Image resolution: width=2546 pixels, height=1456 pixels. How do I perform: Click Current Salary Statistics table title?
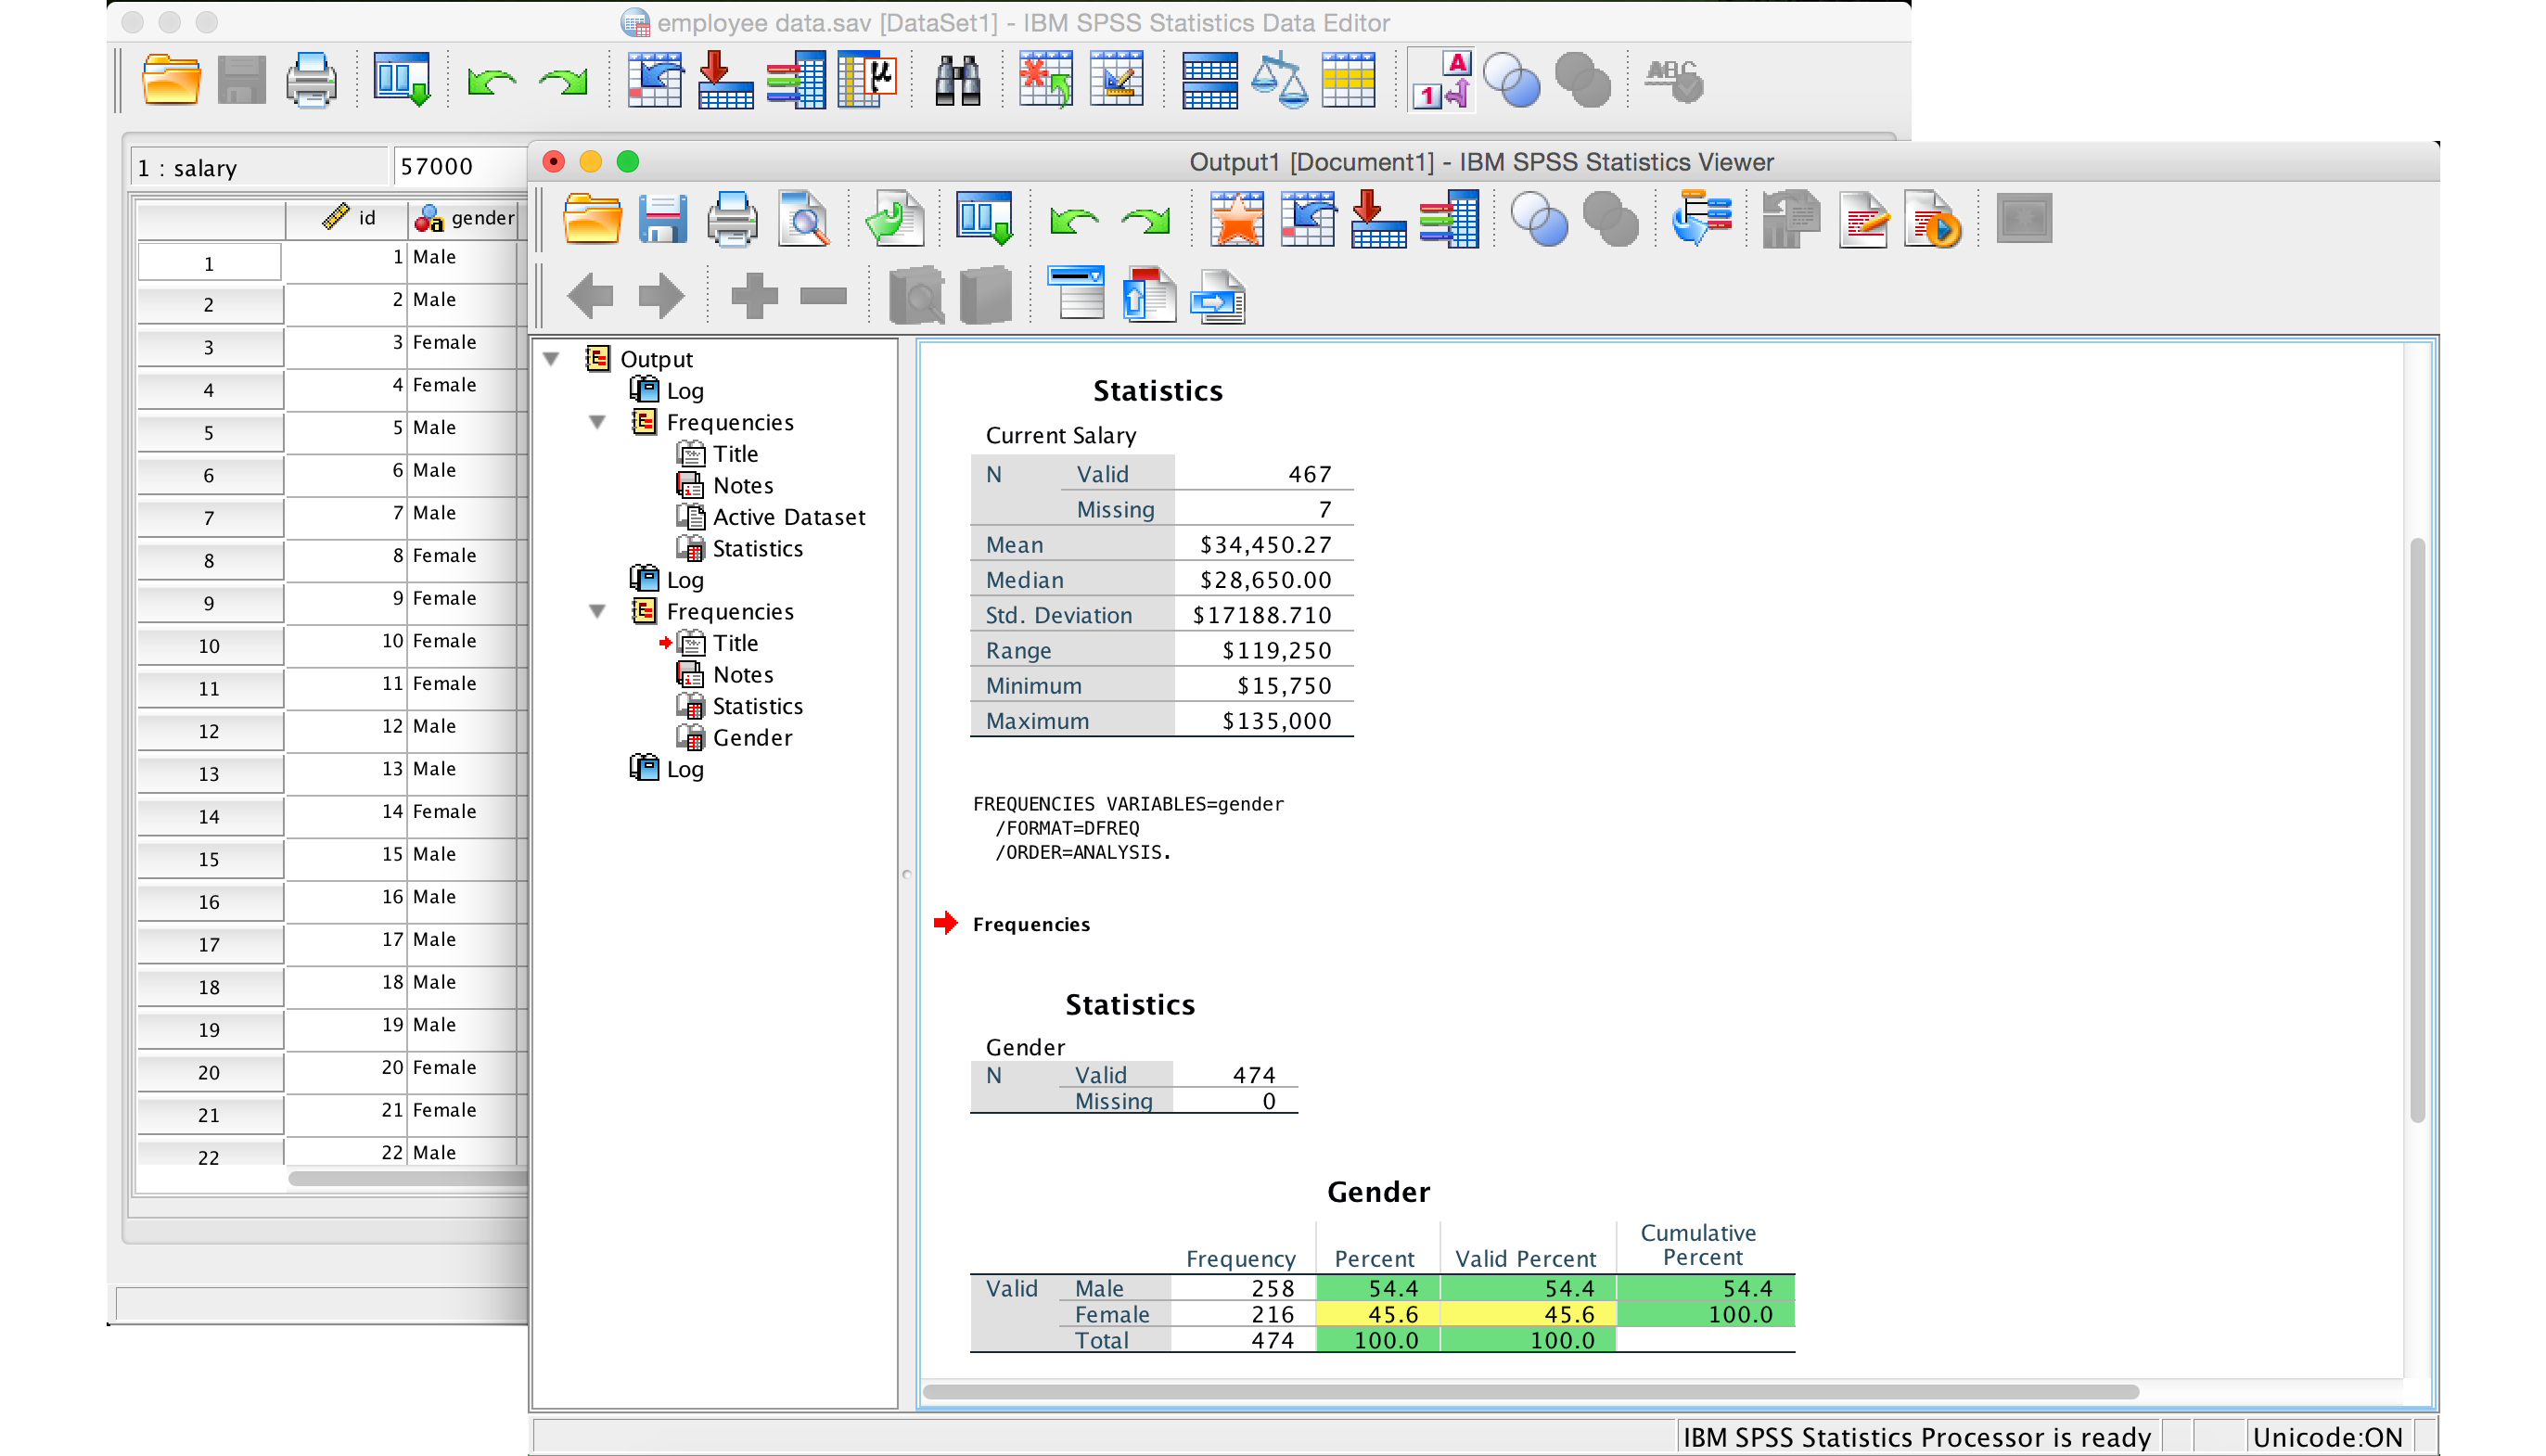[1157, 391]
